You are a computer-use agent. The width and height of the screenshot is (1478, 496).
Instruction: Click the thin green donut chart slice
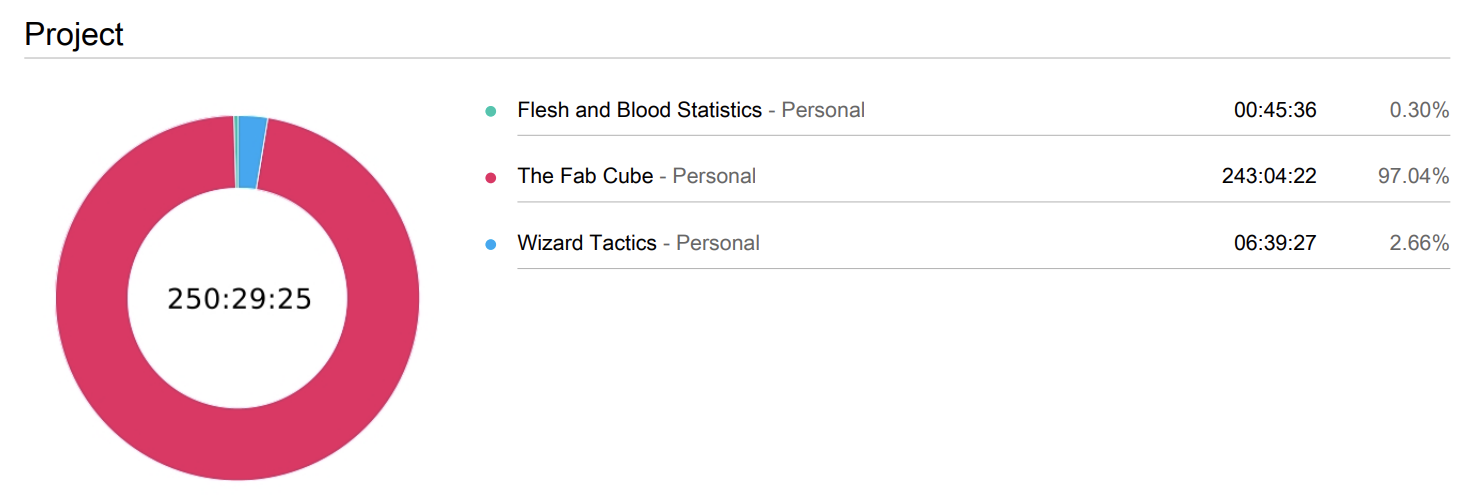tap(235, 152)
